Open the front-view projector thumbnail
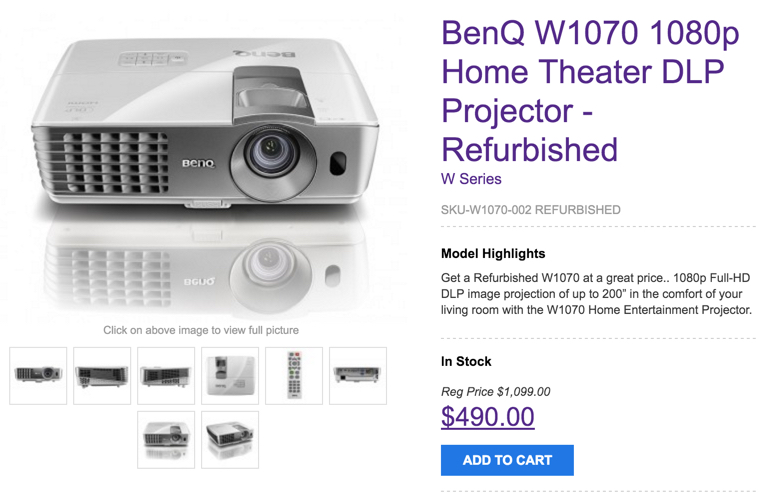The height and width of the screenshot is (493, 759). point(38,376)
